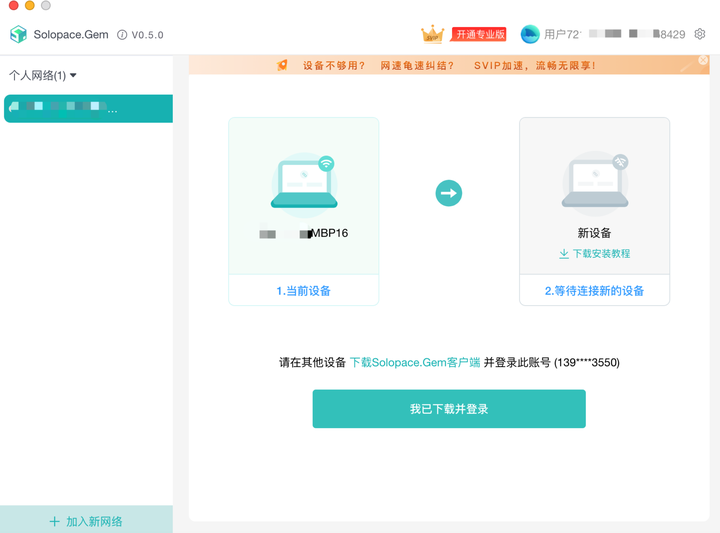Image resolution: width=720 pixels, height=533 pixels.
Task: Click SVIP加速，流畅无限享 banner text
Action: tap(535, 66)
